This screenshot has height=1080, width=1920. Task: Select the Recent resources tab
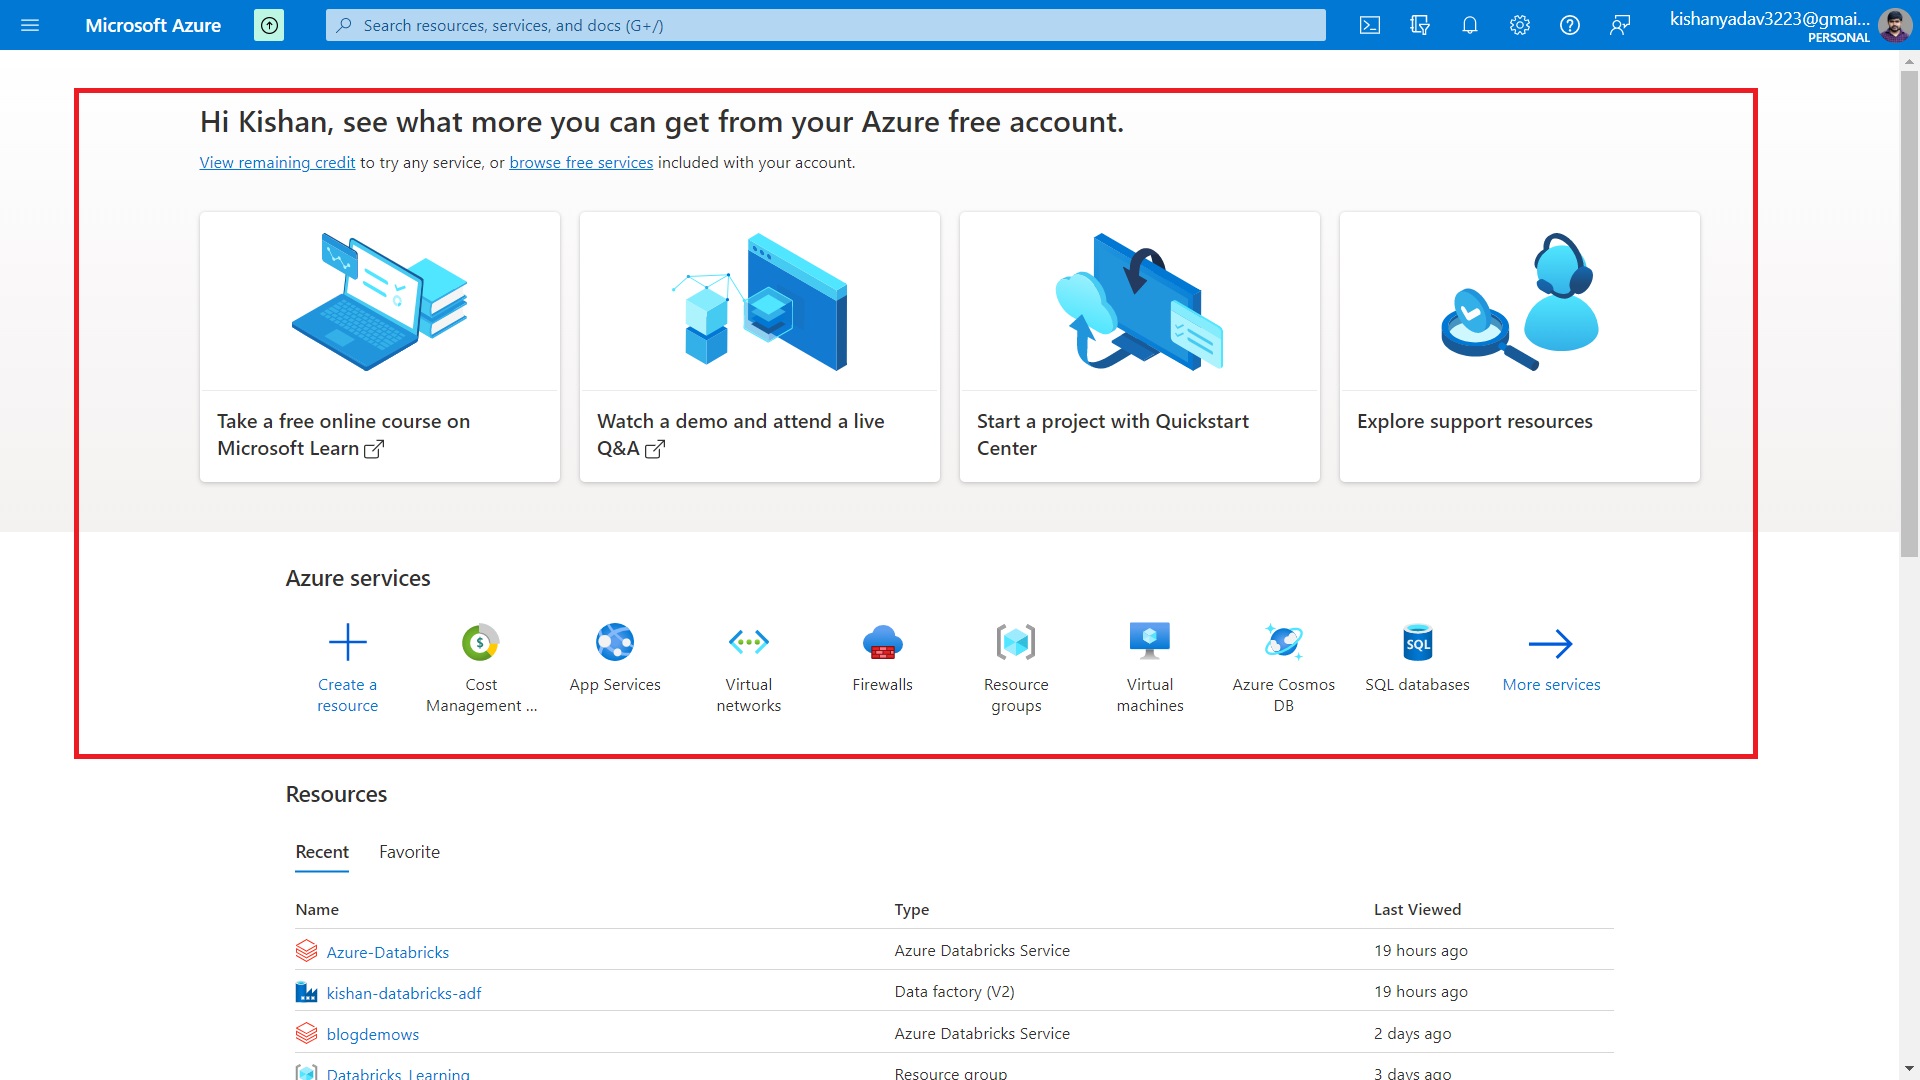click(x=322, y=852)
